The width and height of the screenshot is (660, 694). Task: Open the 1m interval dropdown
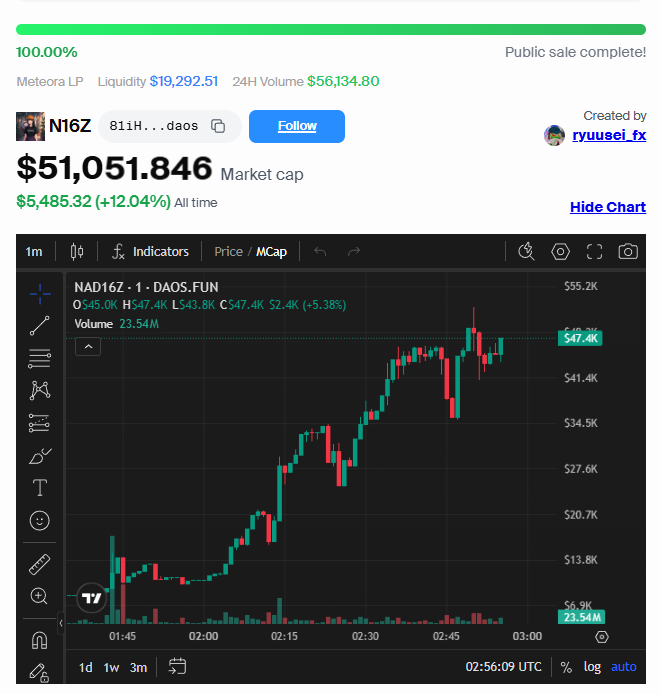[34, 251]
